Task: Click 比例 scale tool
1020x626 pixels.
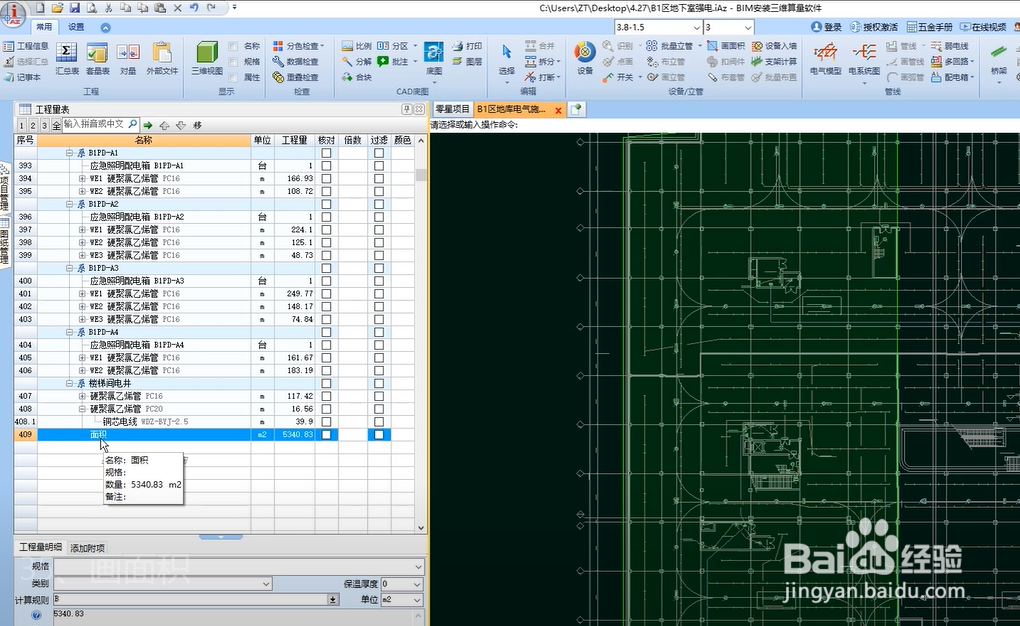Action: [357, 46]
